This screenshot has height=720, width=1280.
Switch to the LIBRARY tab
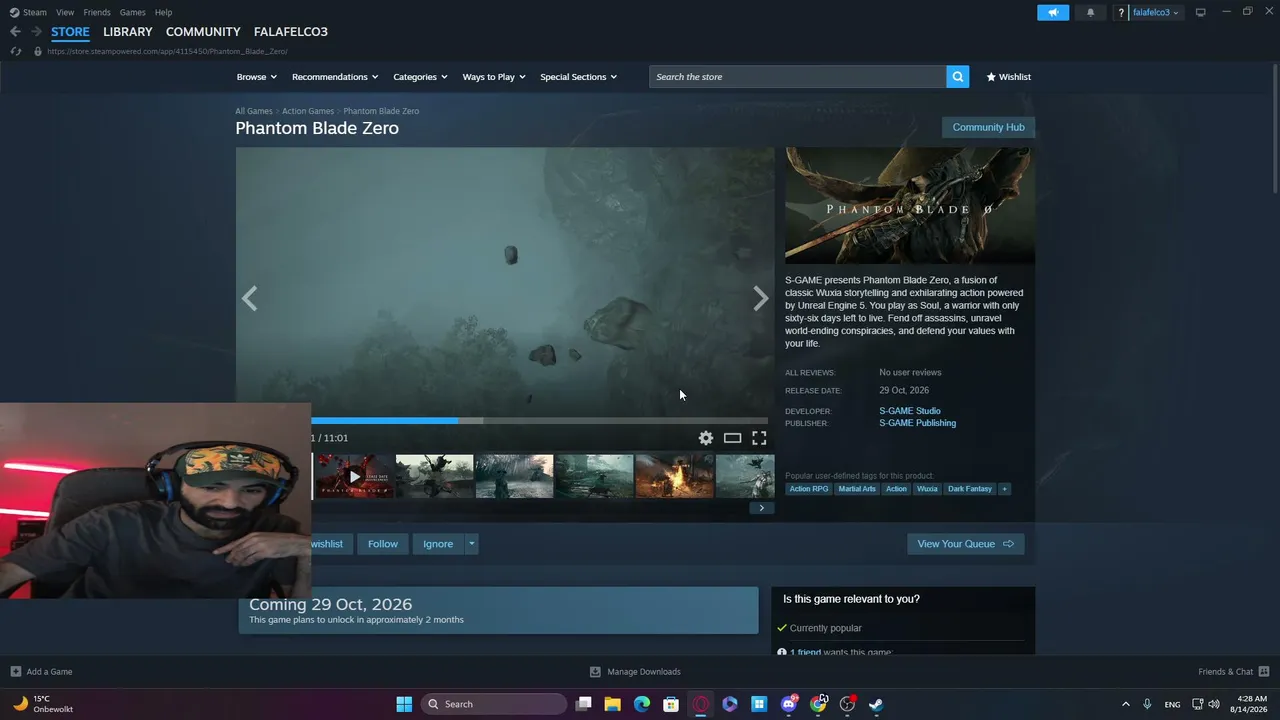(x=128, y=32)
